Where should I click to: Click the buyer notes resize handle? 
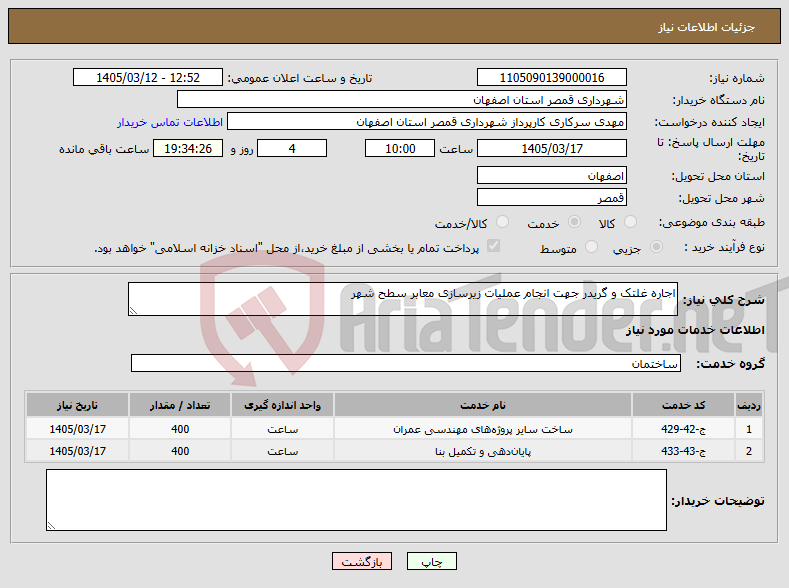click(x=51, y=526)
